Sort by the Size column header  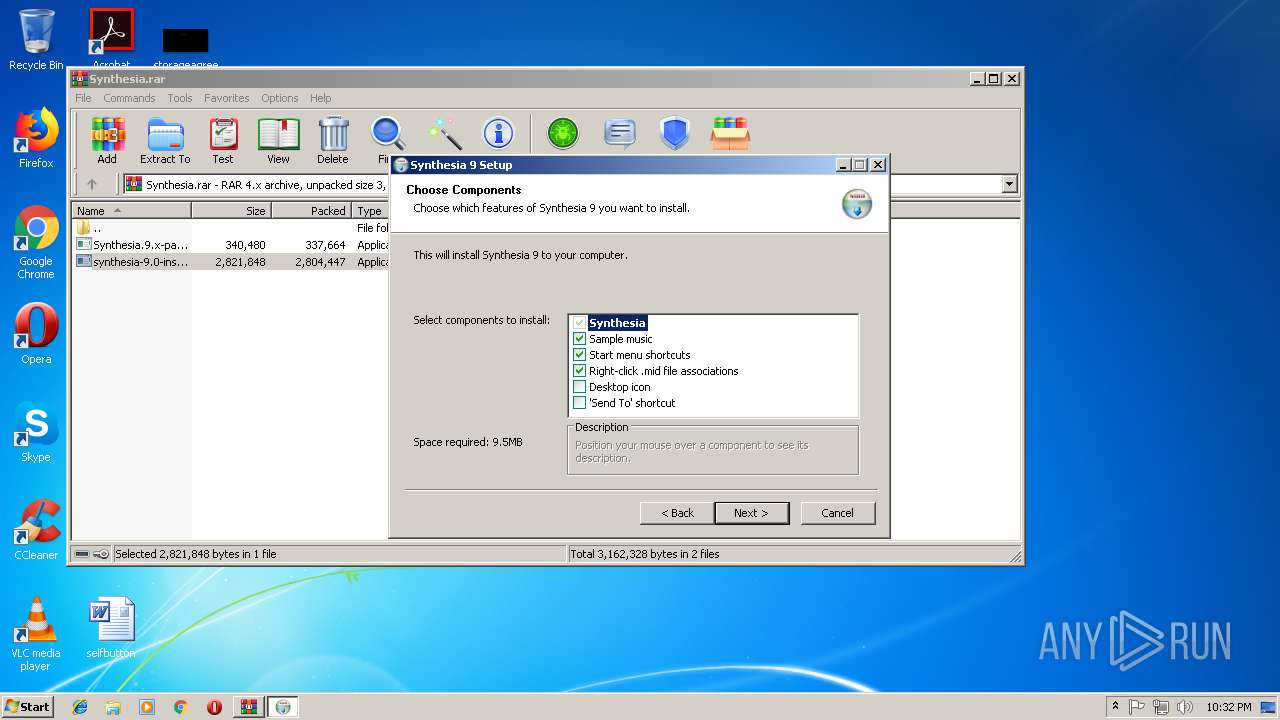232,211
